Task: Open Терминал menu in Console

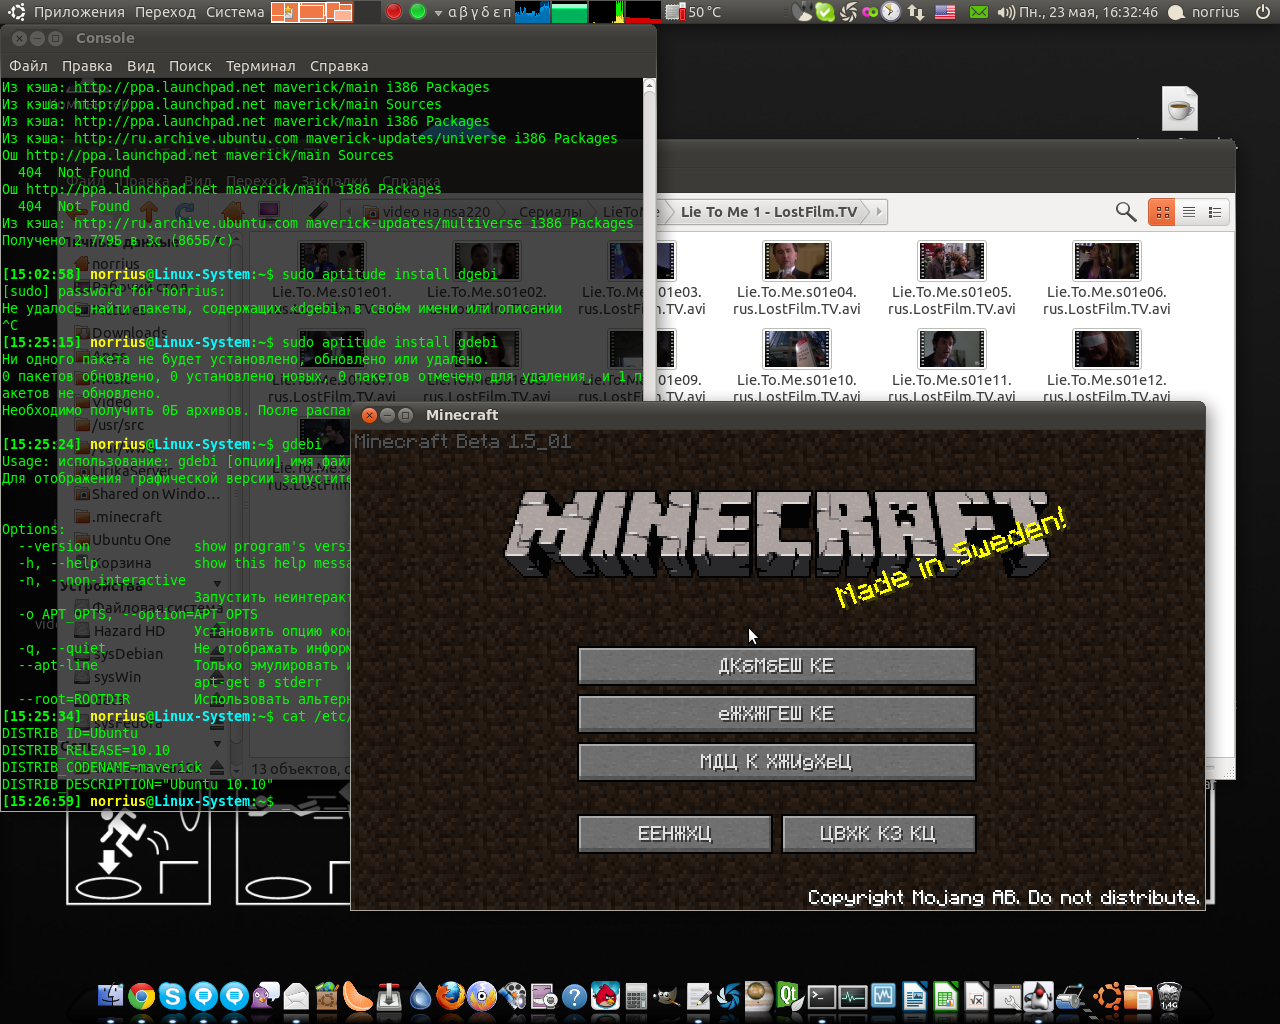Action: coord(261,66)
